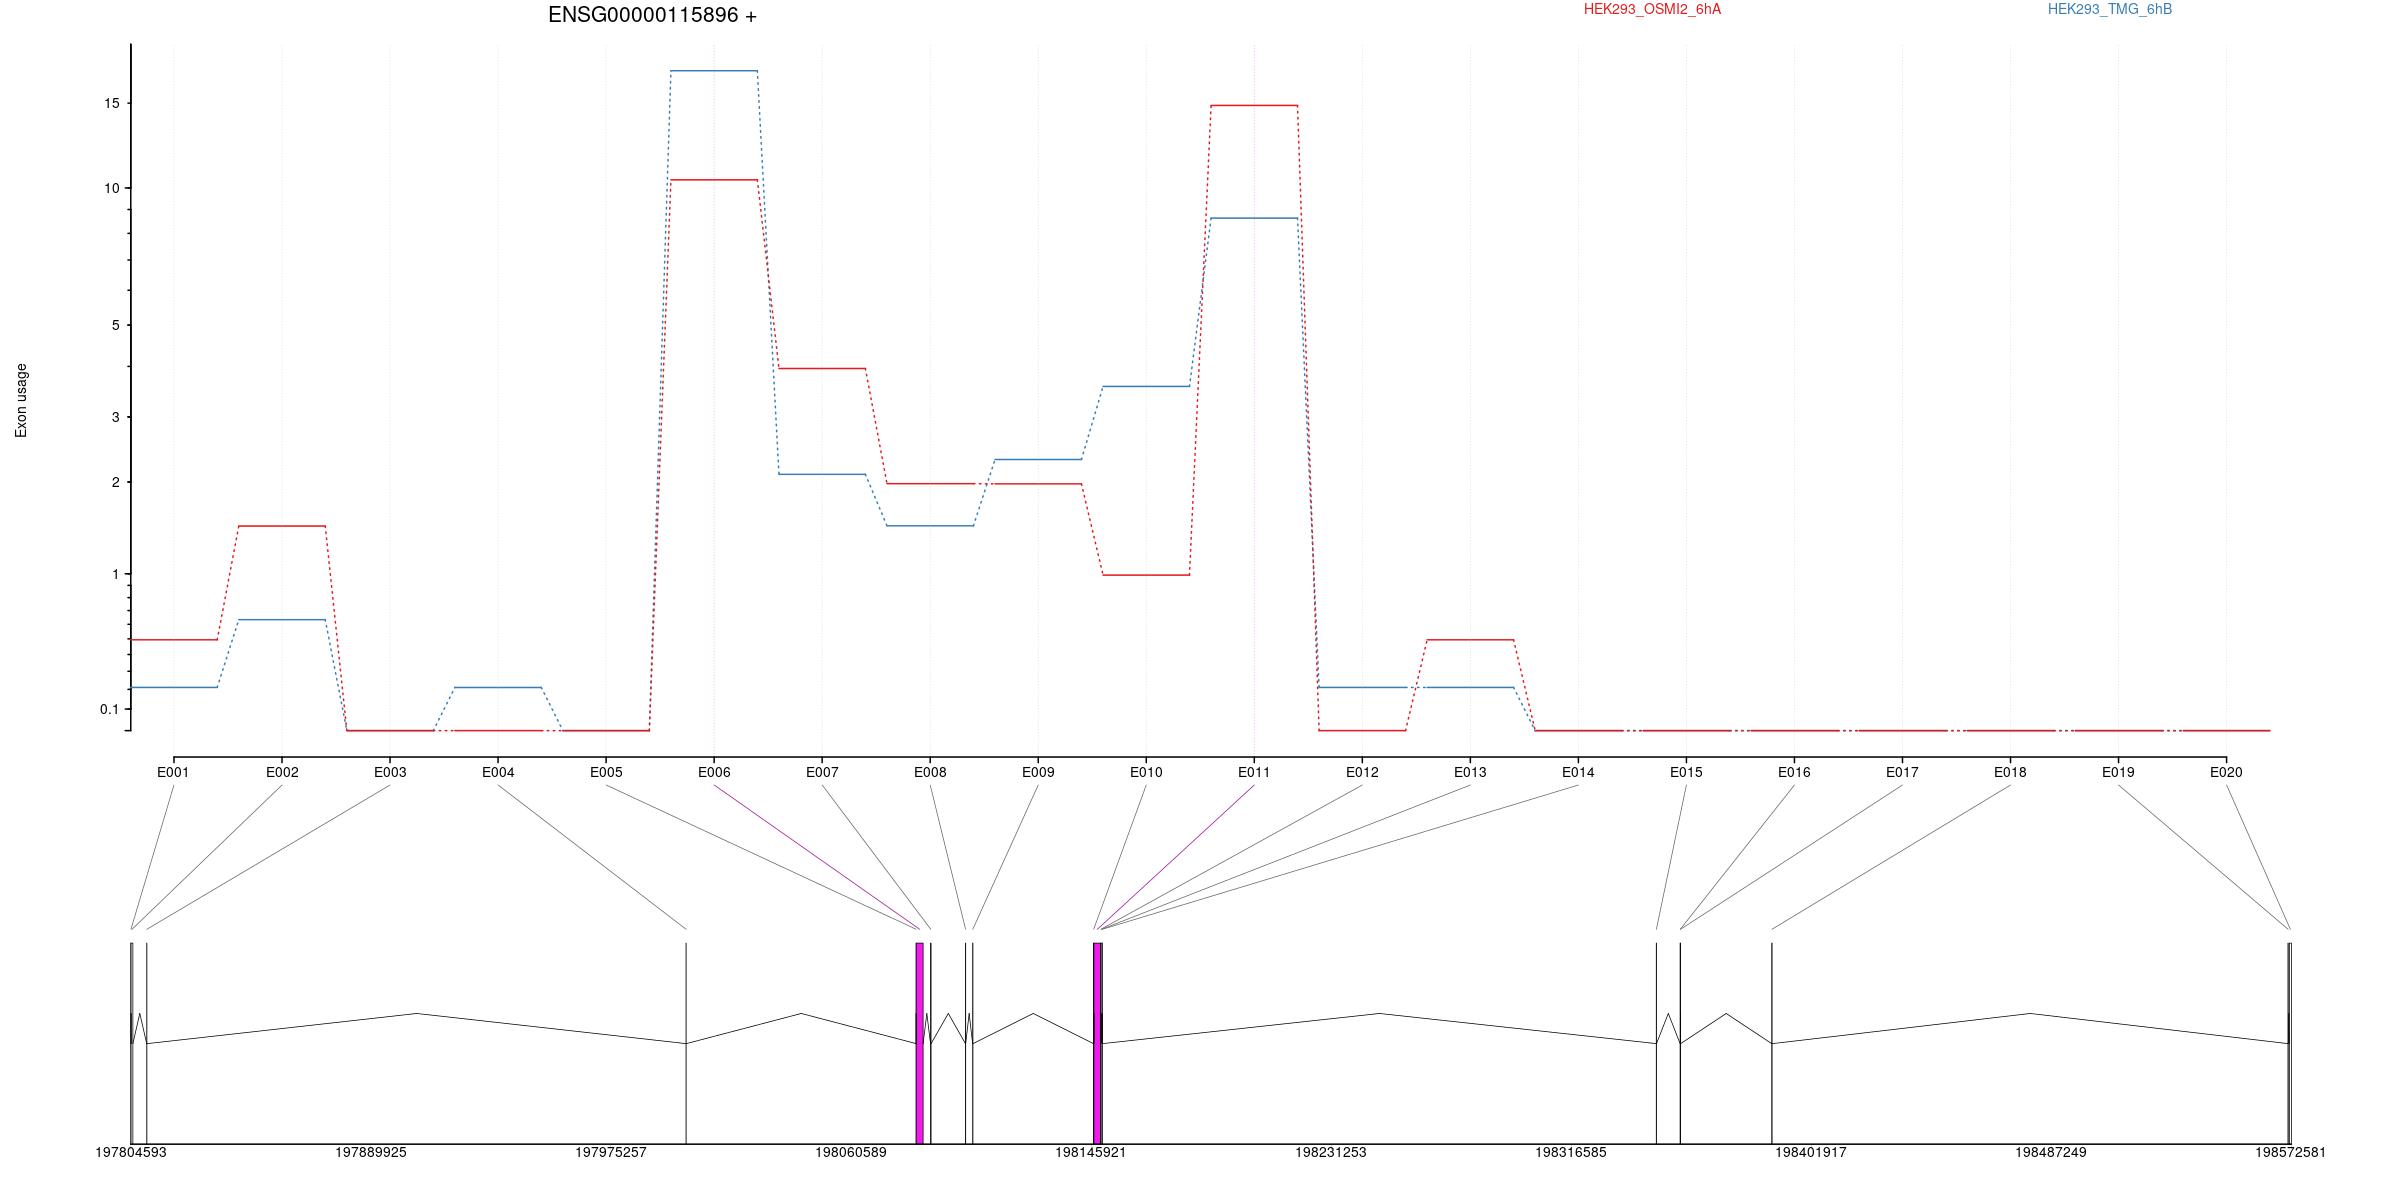Click exon label E012
Screen dimensions: 2400x1200
(1362, 772)
